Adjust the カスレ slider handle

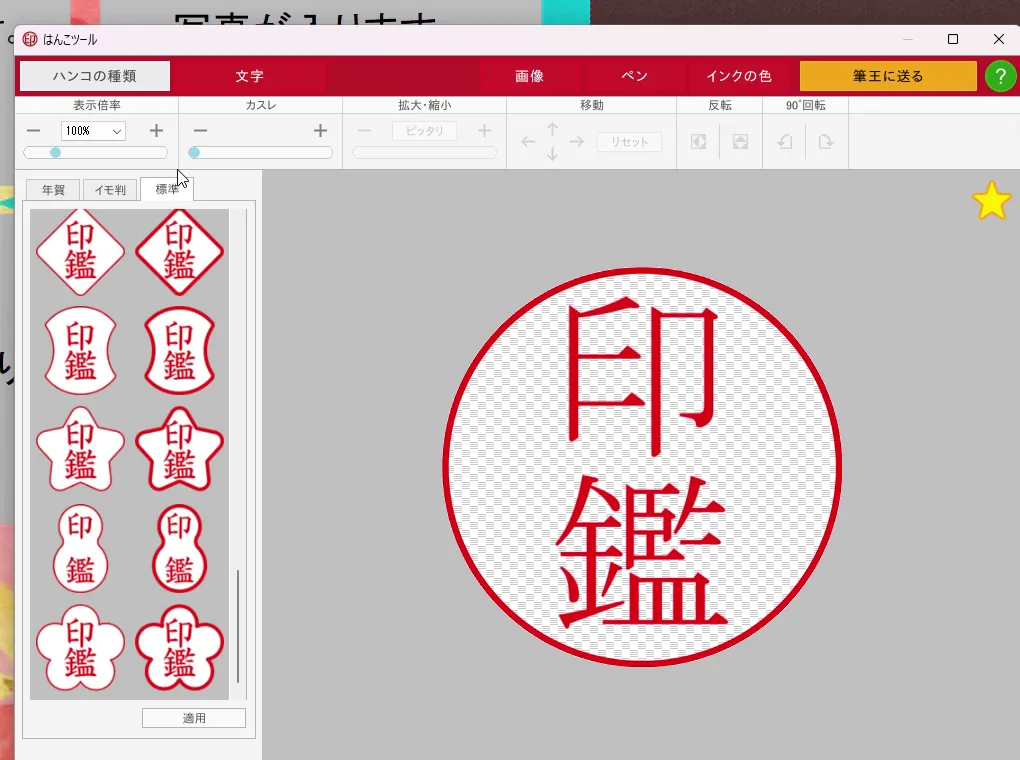(194, 152)
